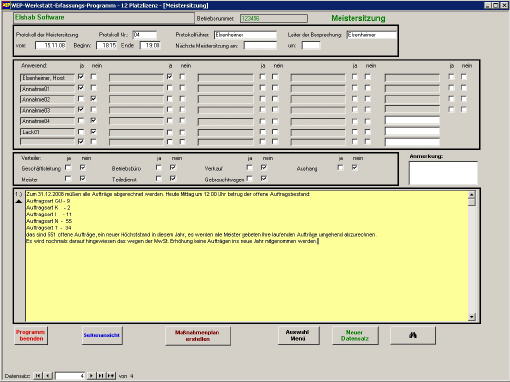Toggle 'ja' checkbox for Annahme03

click(81, 109)
